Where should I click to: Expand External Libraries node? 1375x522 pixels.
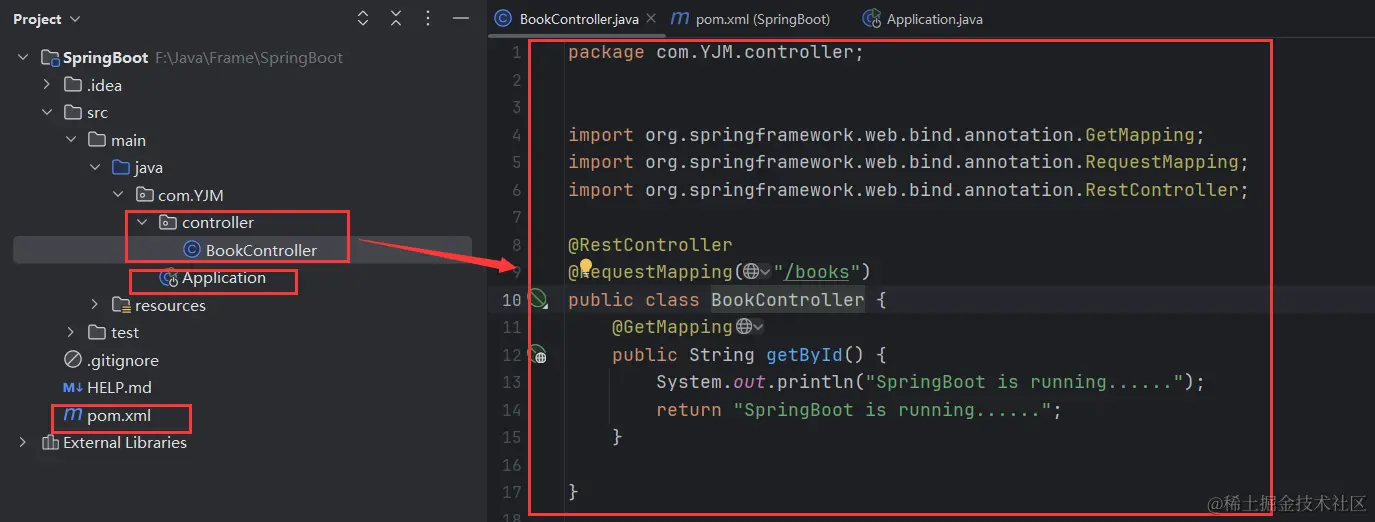pos(23,443)
